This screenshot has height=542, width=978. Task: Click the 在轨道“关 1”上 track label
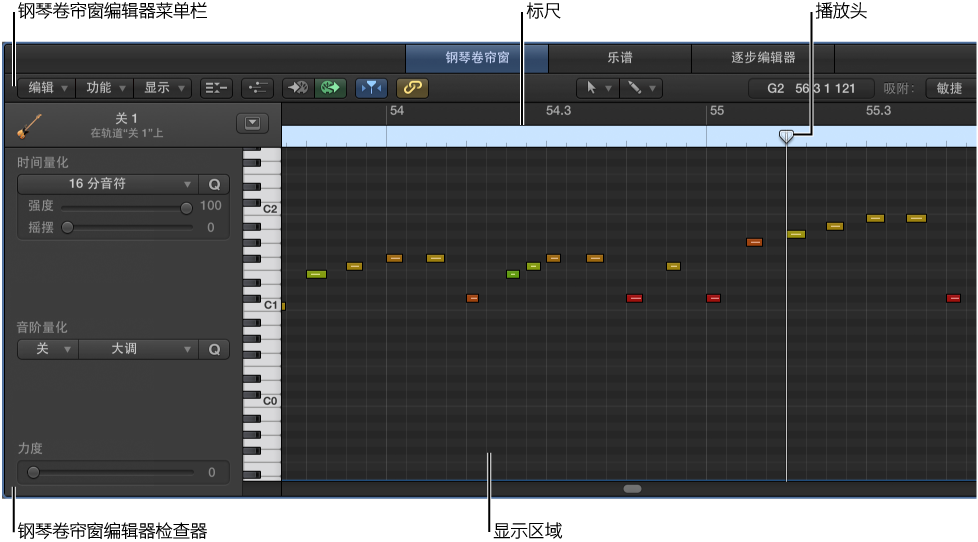pyautogui.click(x=127, y=133)
